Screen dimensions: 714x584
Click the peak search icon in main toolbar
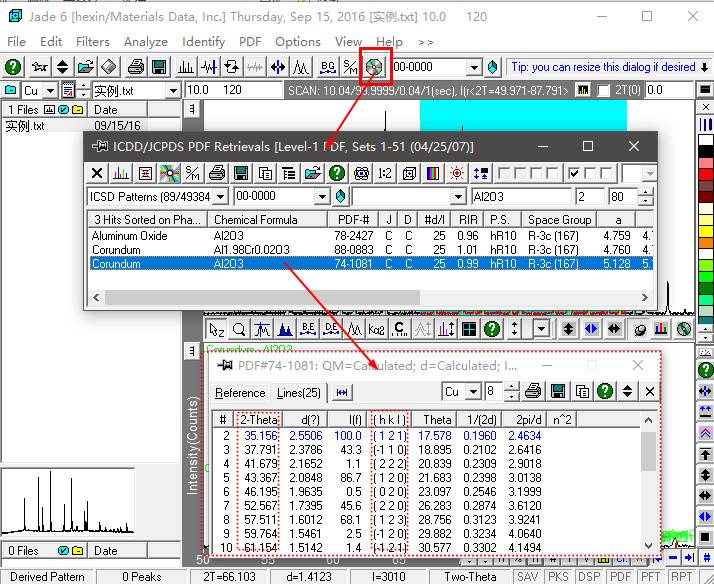click(185, 67)
